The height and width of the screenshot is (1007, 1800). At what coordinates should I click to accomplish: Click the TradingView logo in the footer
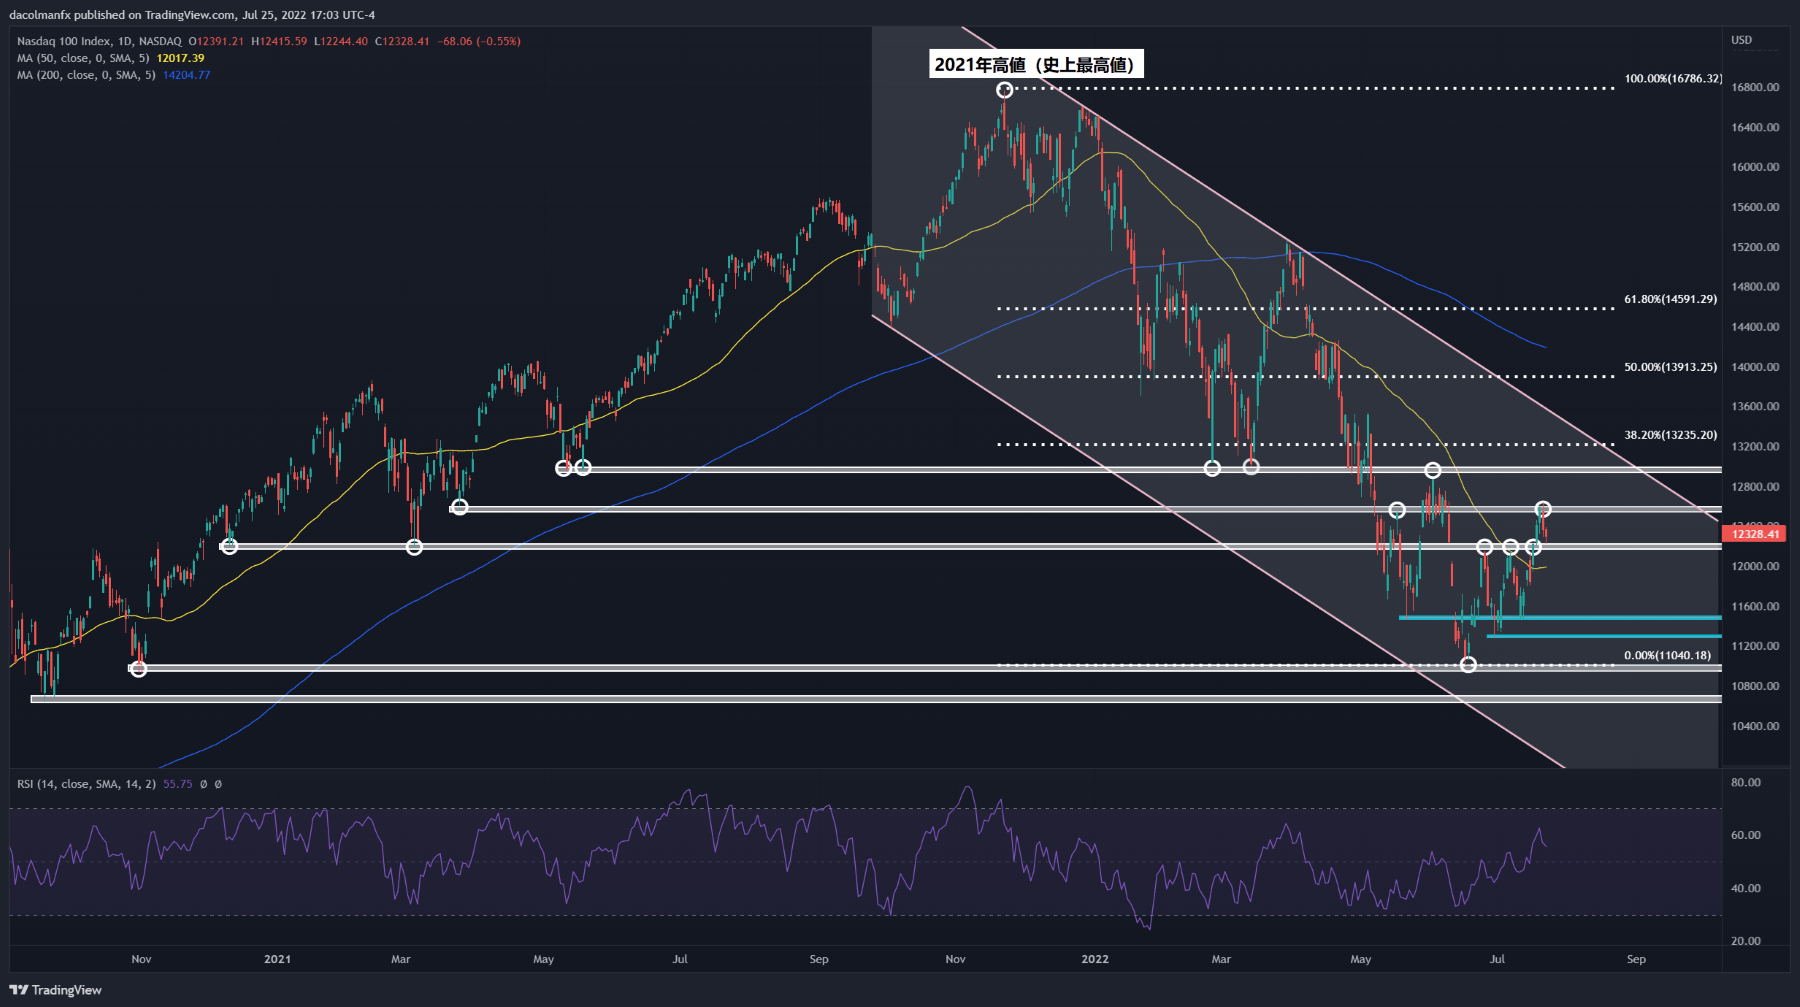coord(56,990)
